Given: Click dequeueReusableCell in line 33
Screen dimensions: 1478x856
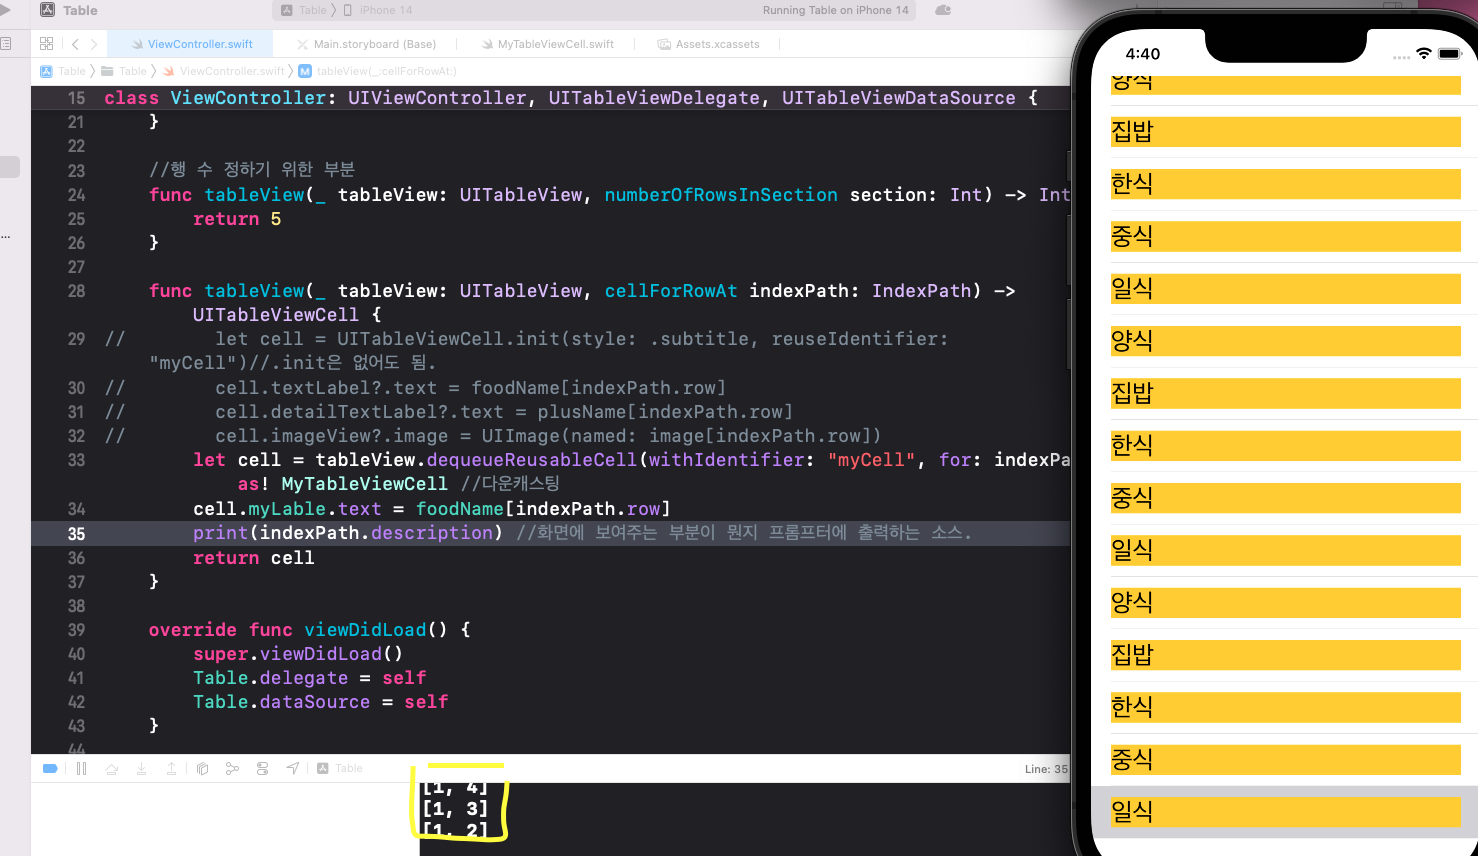Looking at the screenshot, I should (532, 460).
